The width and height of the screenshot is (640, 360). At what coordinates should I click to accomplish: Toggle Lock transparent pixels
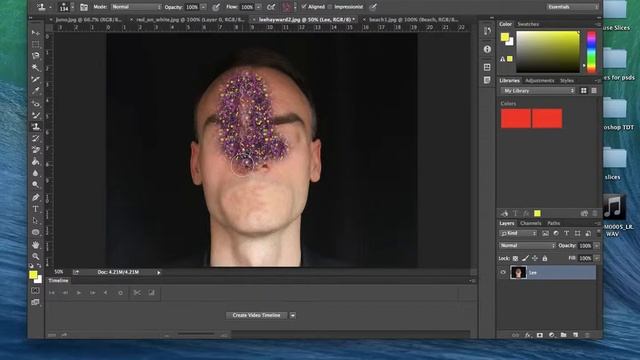[516, 258]
